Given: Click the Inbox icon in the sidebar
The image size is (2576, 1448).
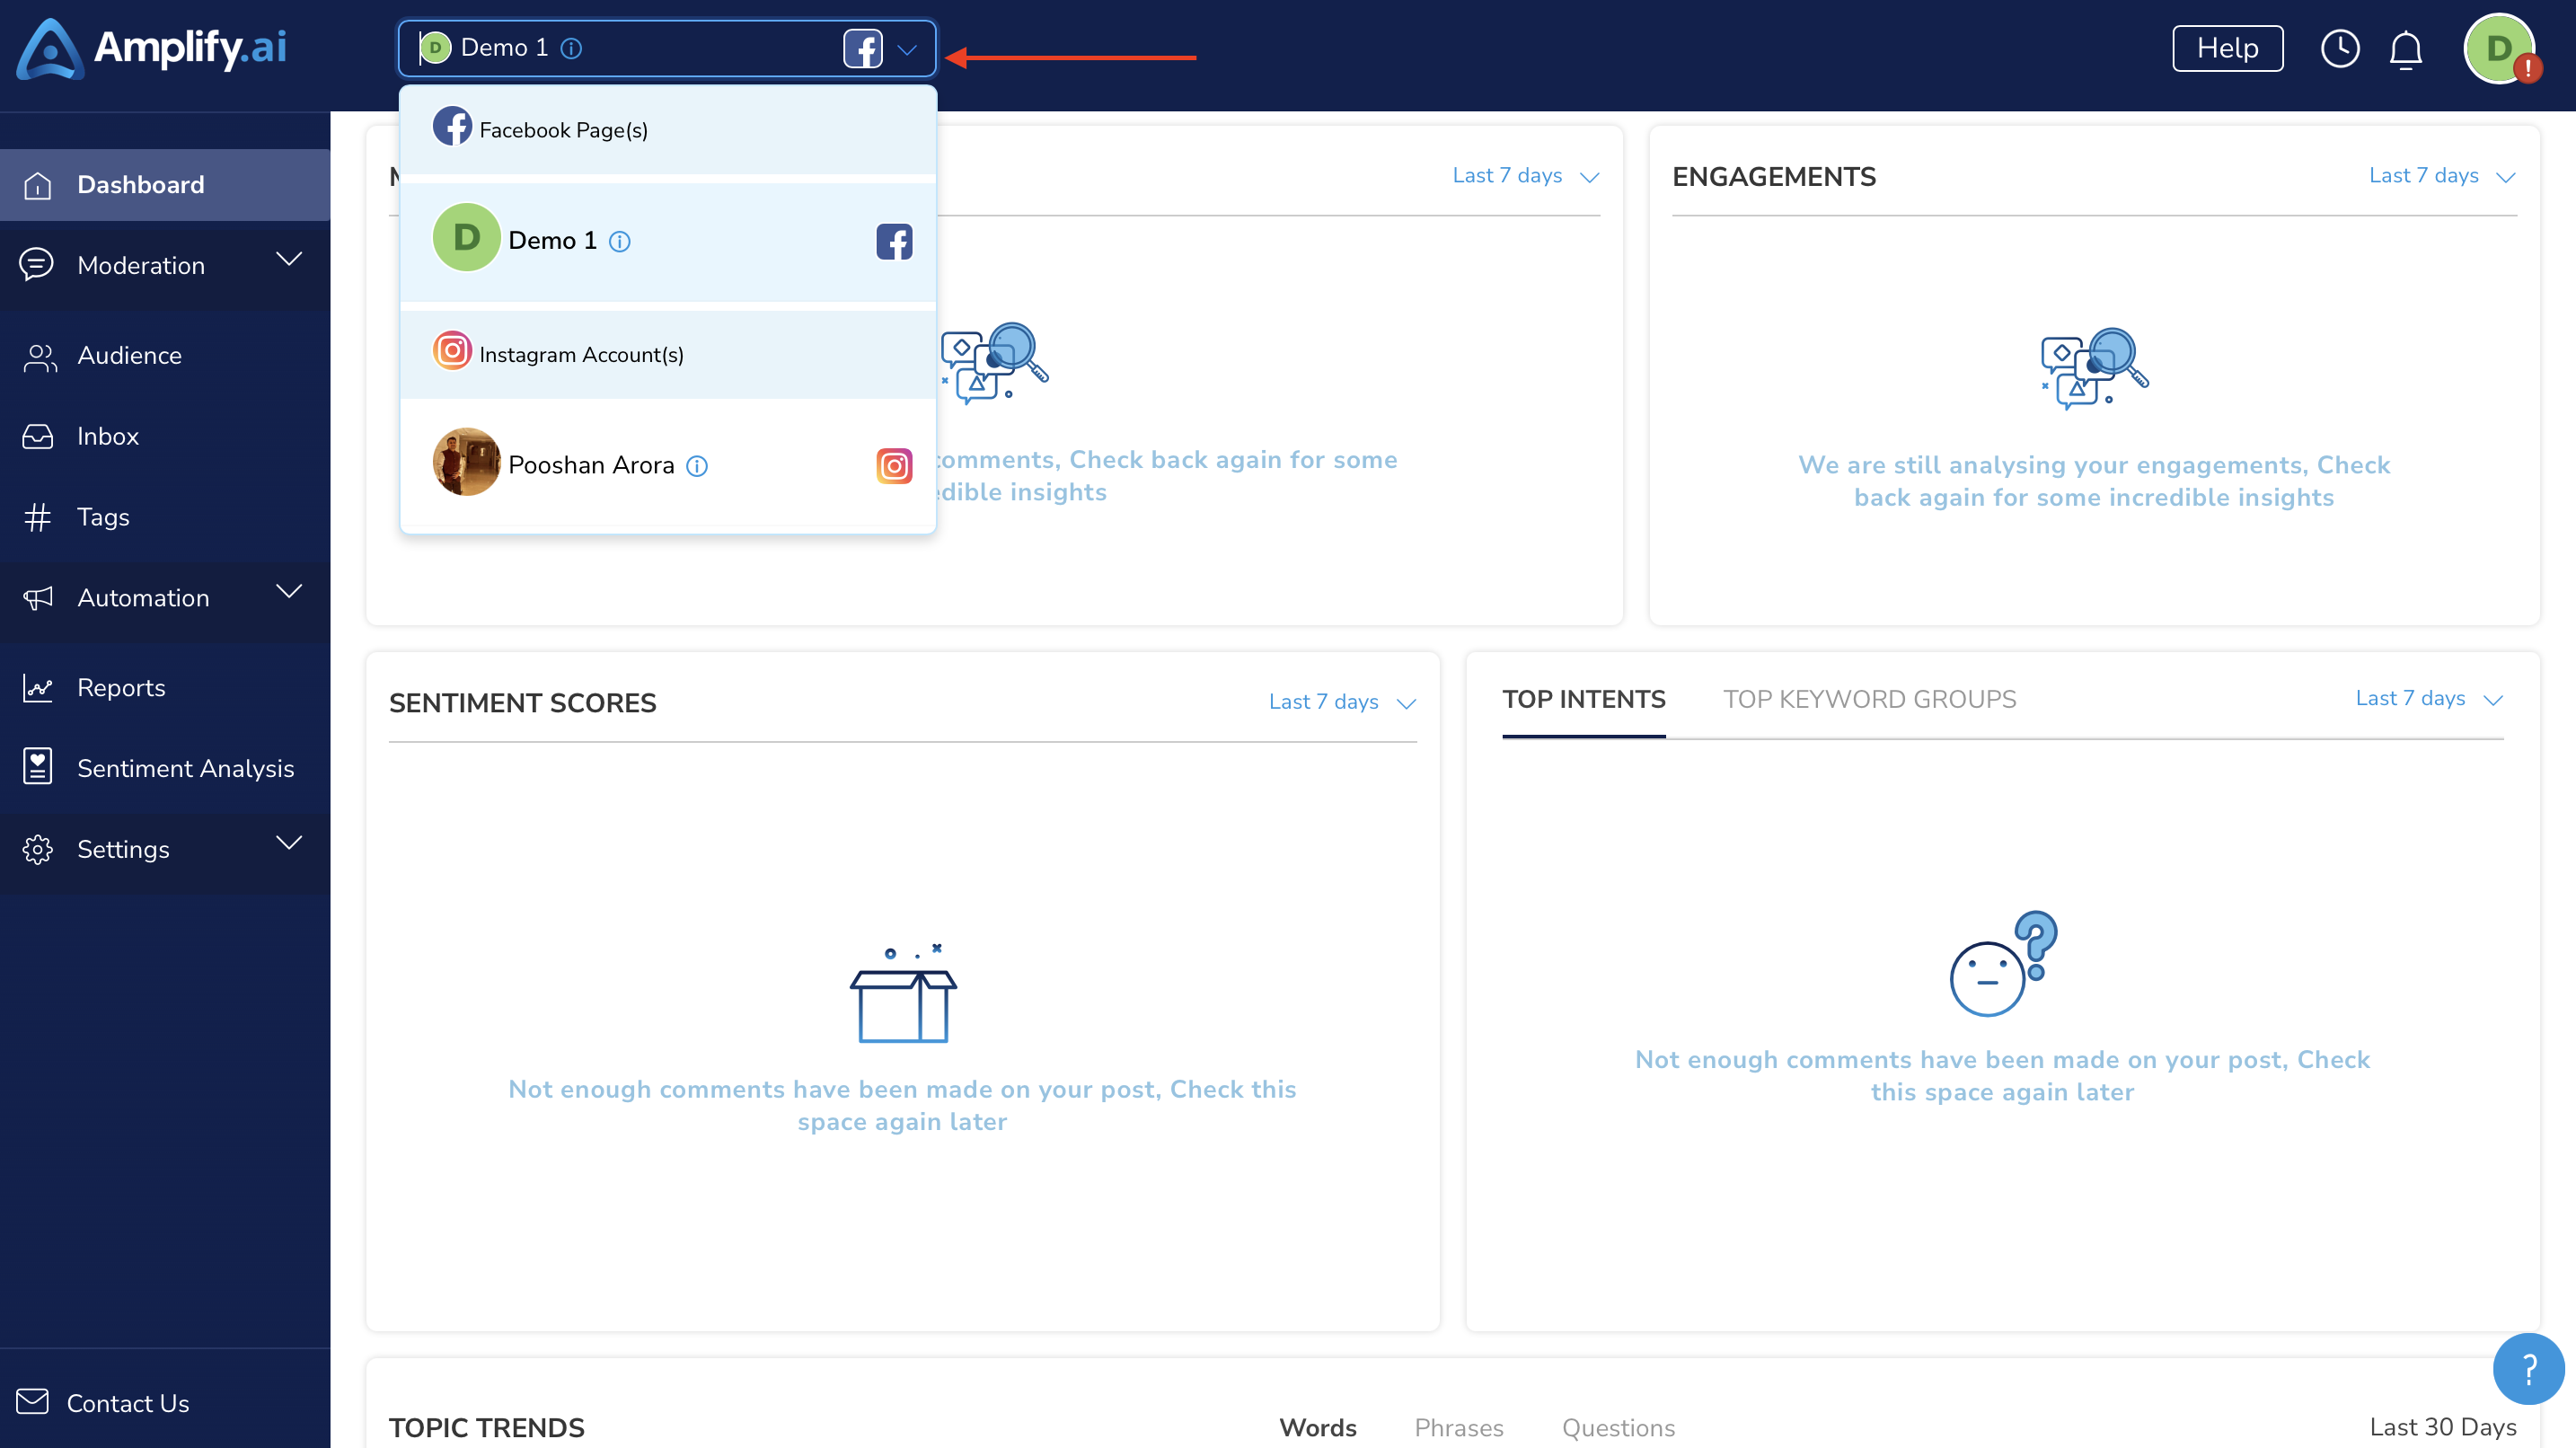Looking at the screenshot, I should [38, 437].
